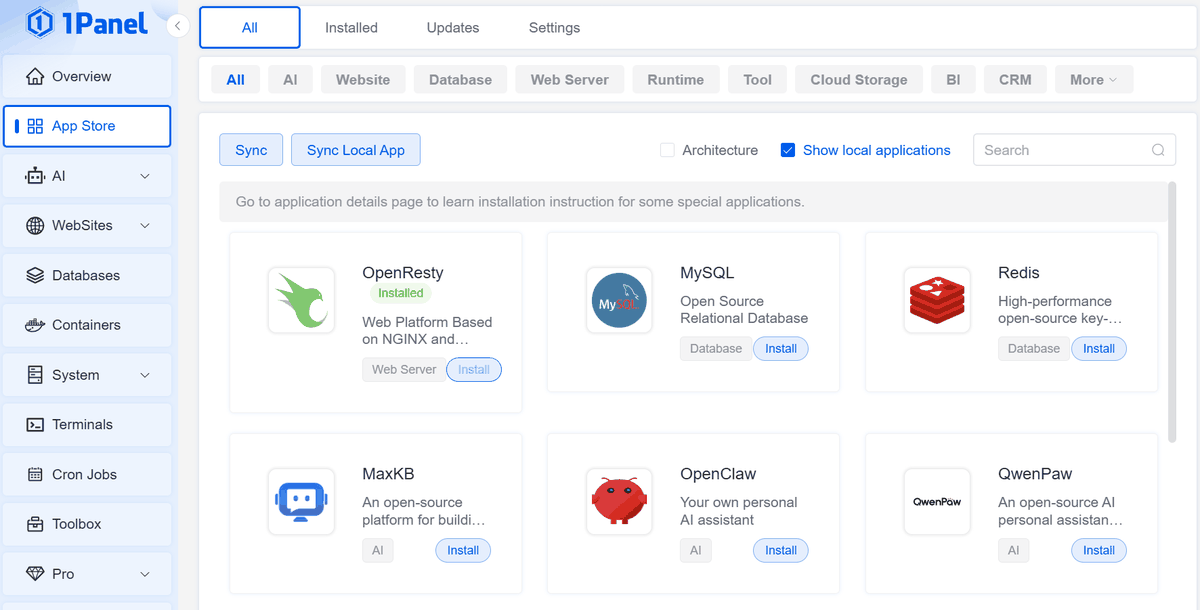Click the Database tag on Redis card
Viewport: 1200px width, 610px height.
[1034, 349]
